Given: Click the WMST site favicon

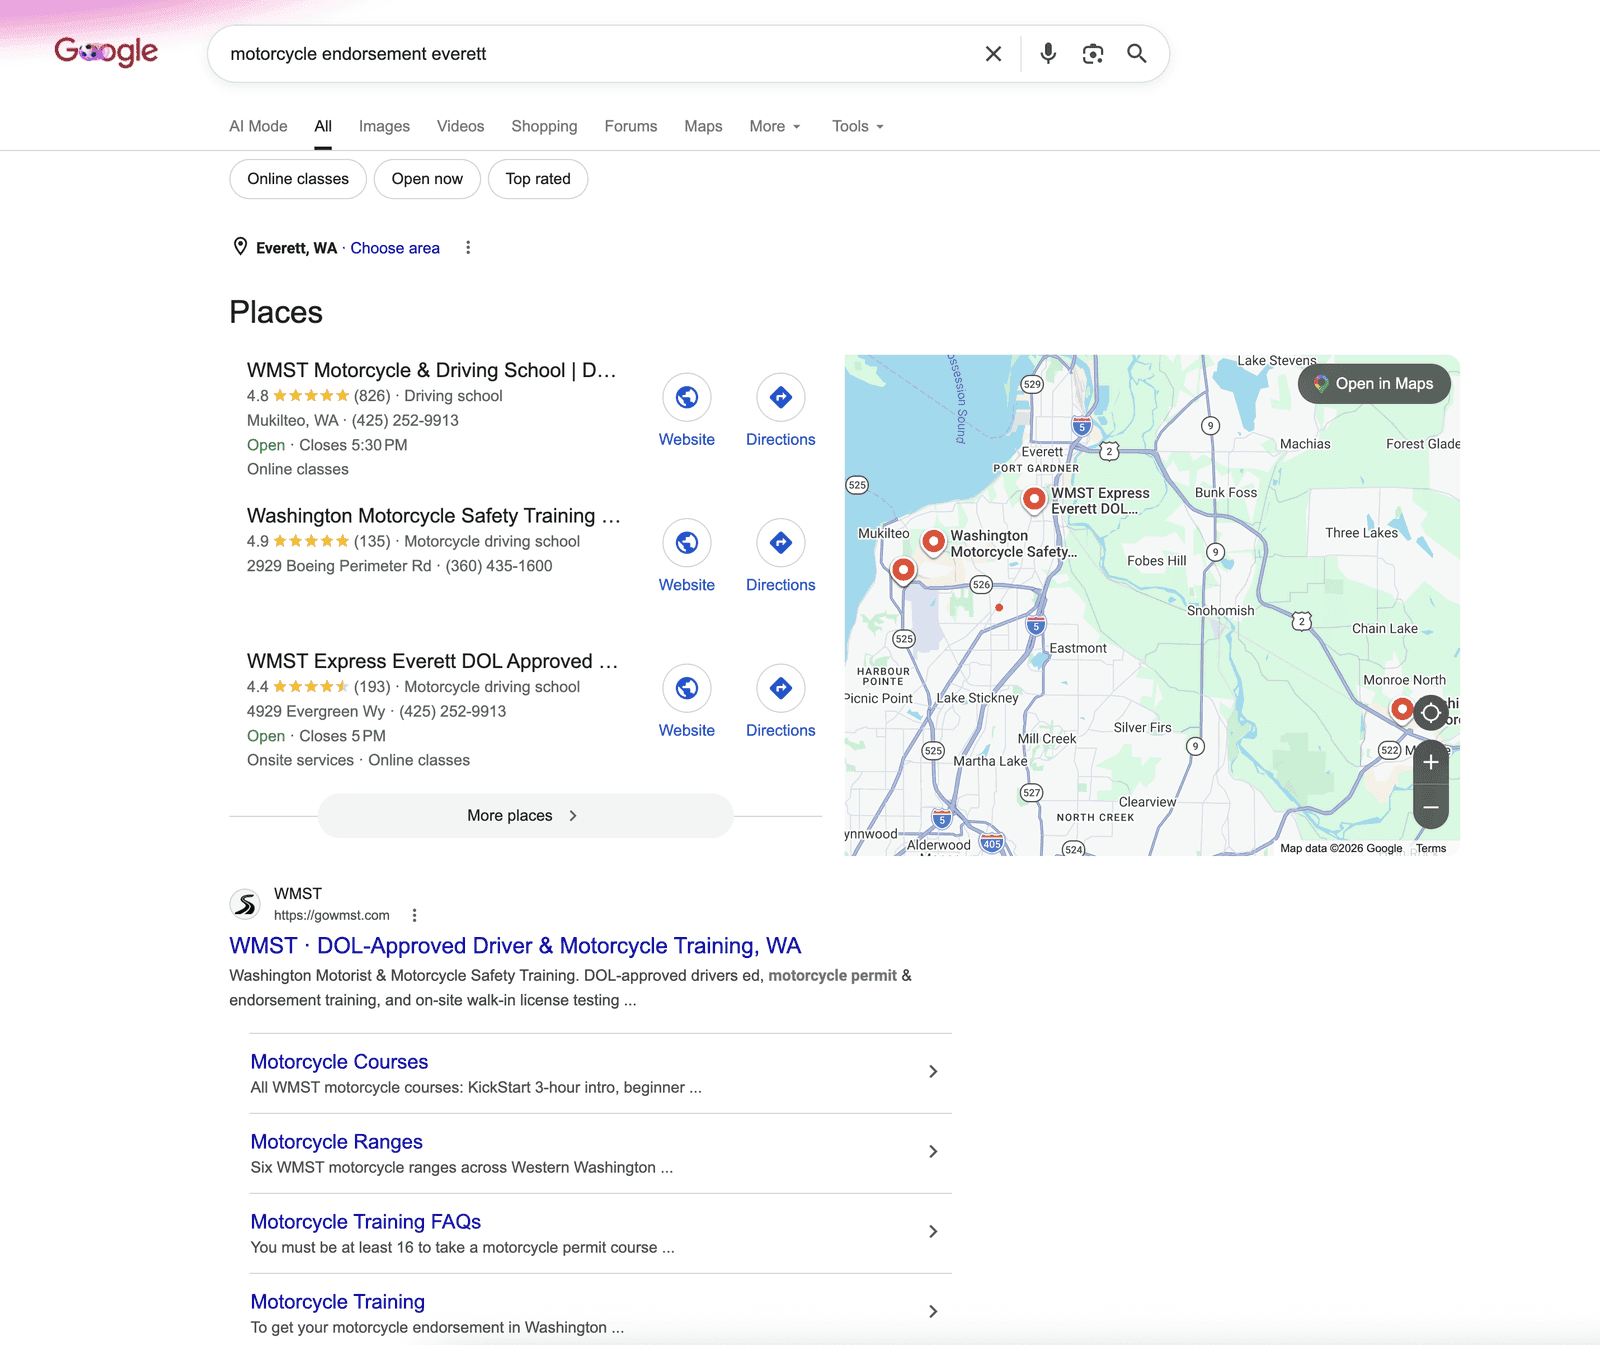Looking at the screenshot, I should (245, 904).
